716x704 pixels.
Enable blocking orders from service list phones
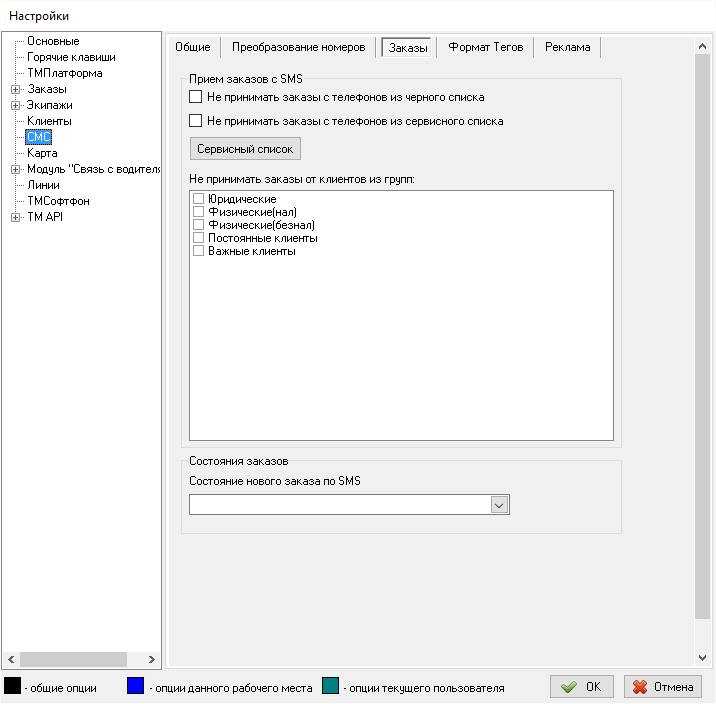coord(196,121)
